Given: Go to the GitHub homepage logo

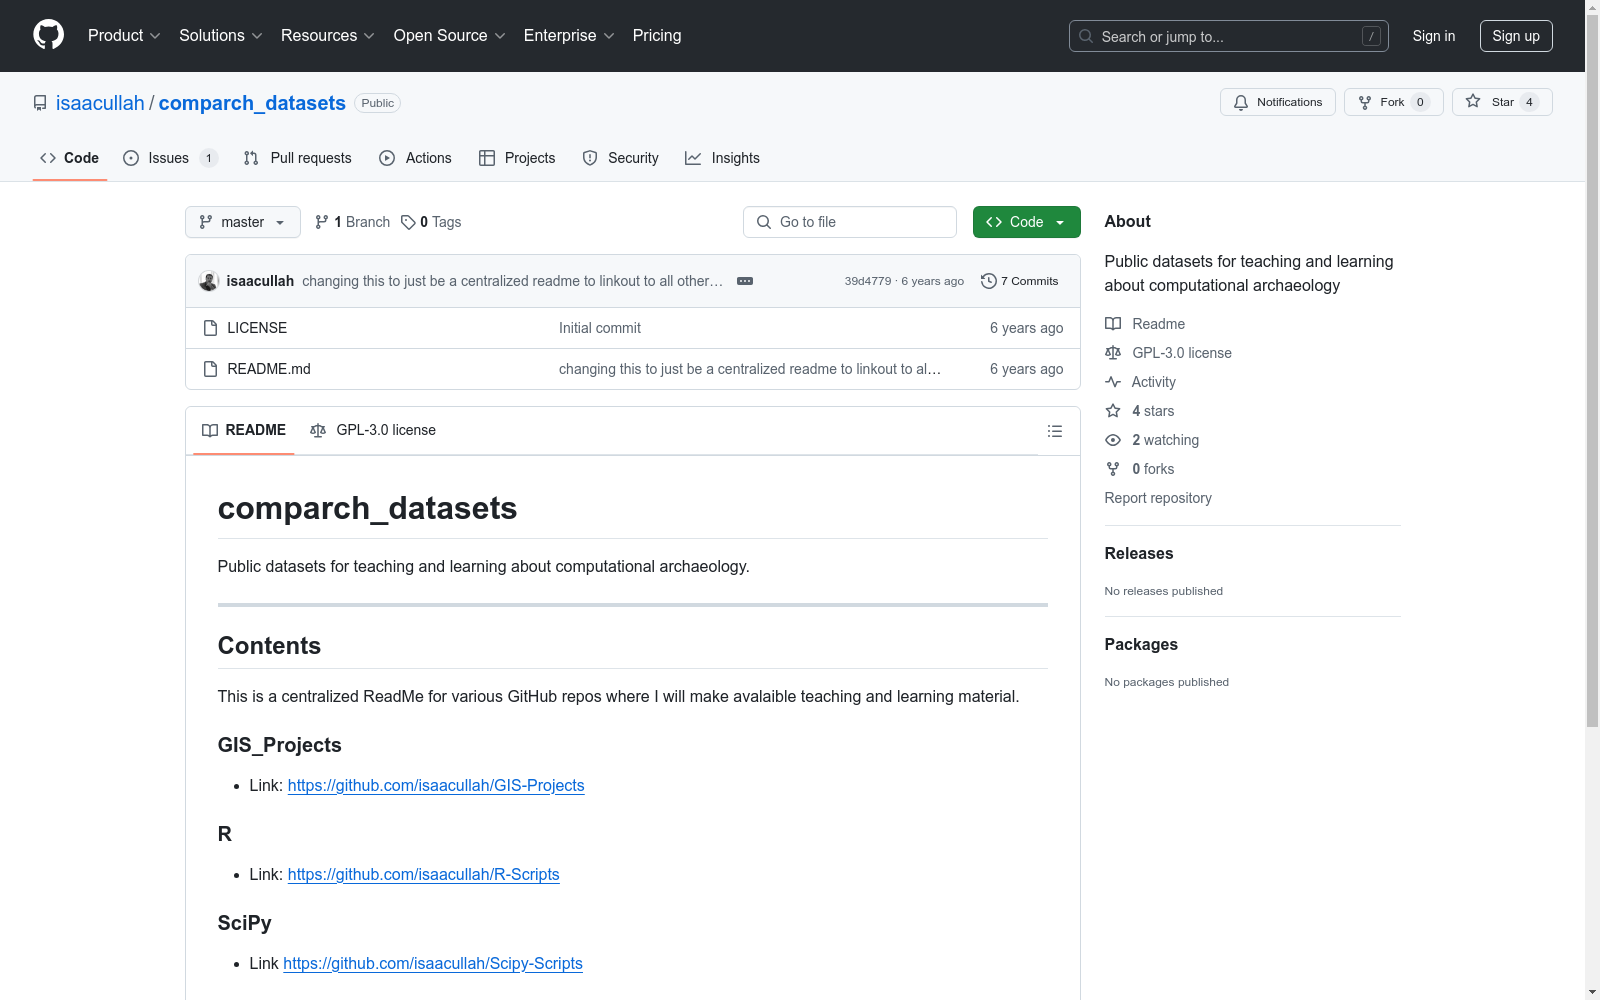Looking at the screenshot, I should pyautogui.click(x=48, y=35).
